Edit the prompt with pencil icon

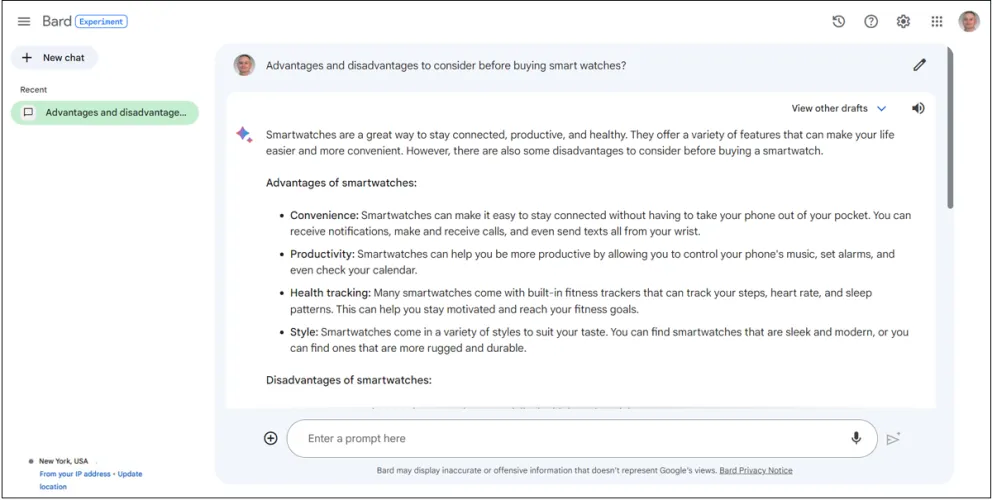(919, 65)
